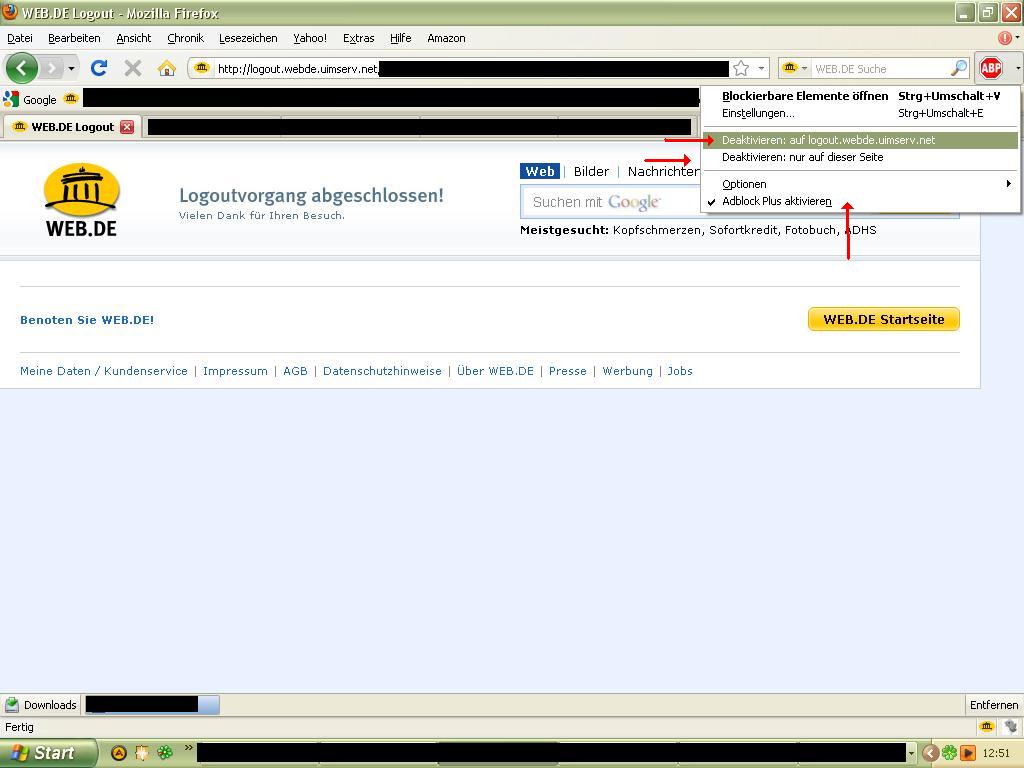The height and width of the screenshot is (768, 1024).
Task: Open the AGB footer link
Action: click(295, 371)
